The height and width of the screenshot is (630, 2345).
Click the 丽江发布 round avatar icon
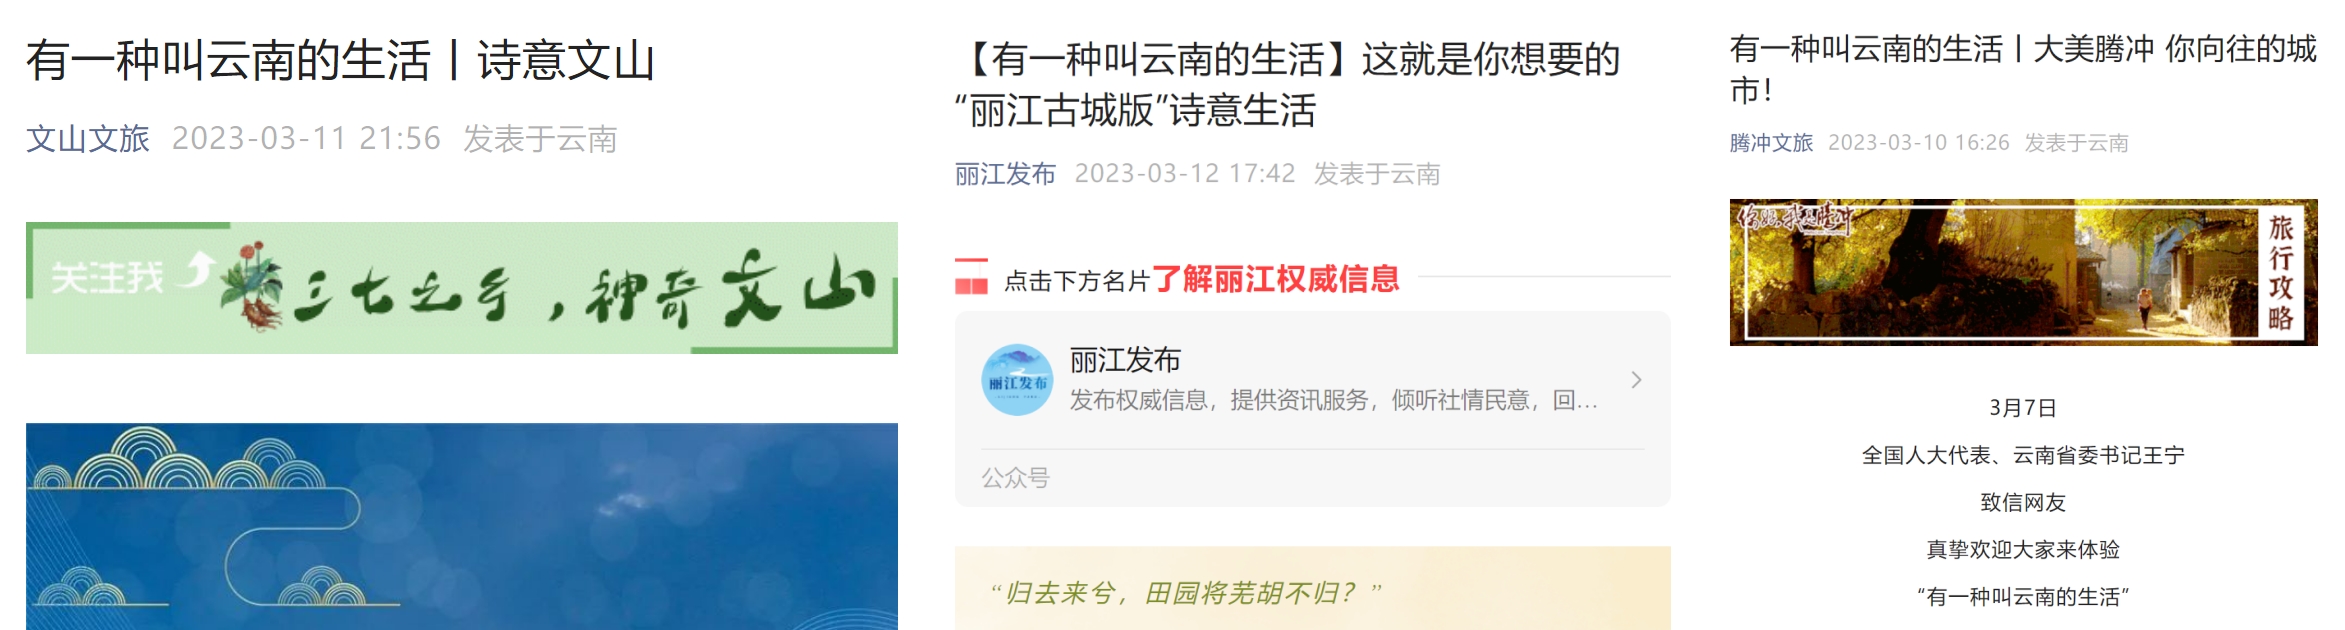click(x=1017, y=380)
